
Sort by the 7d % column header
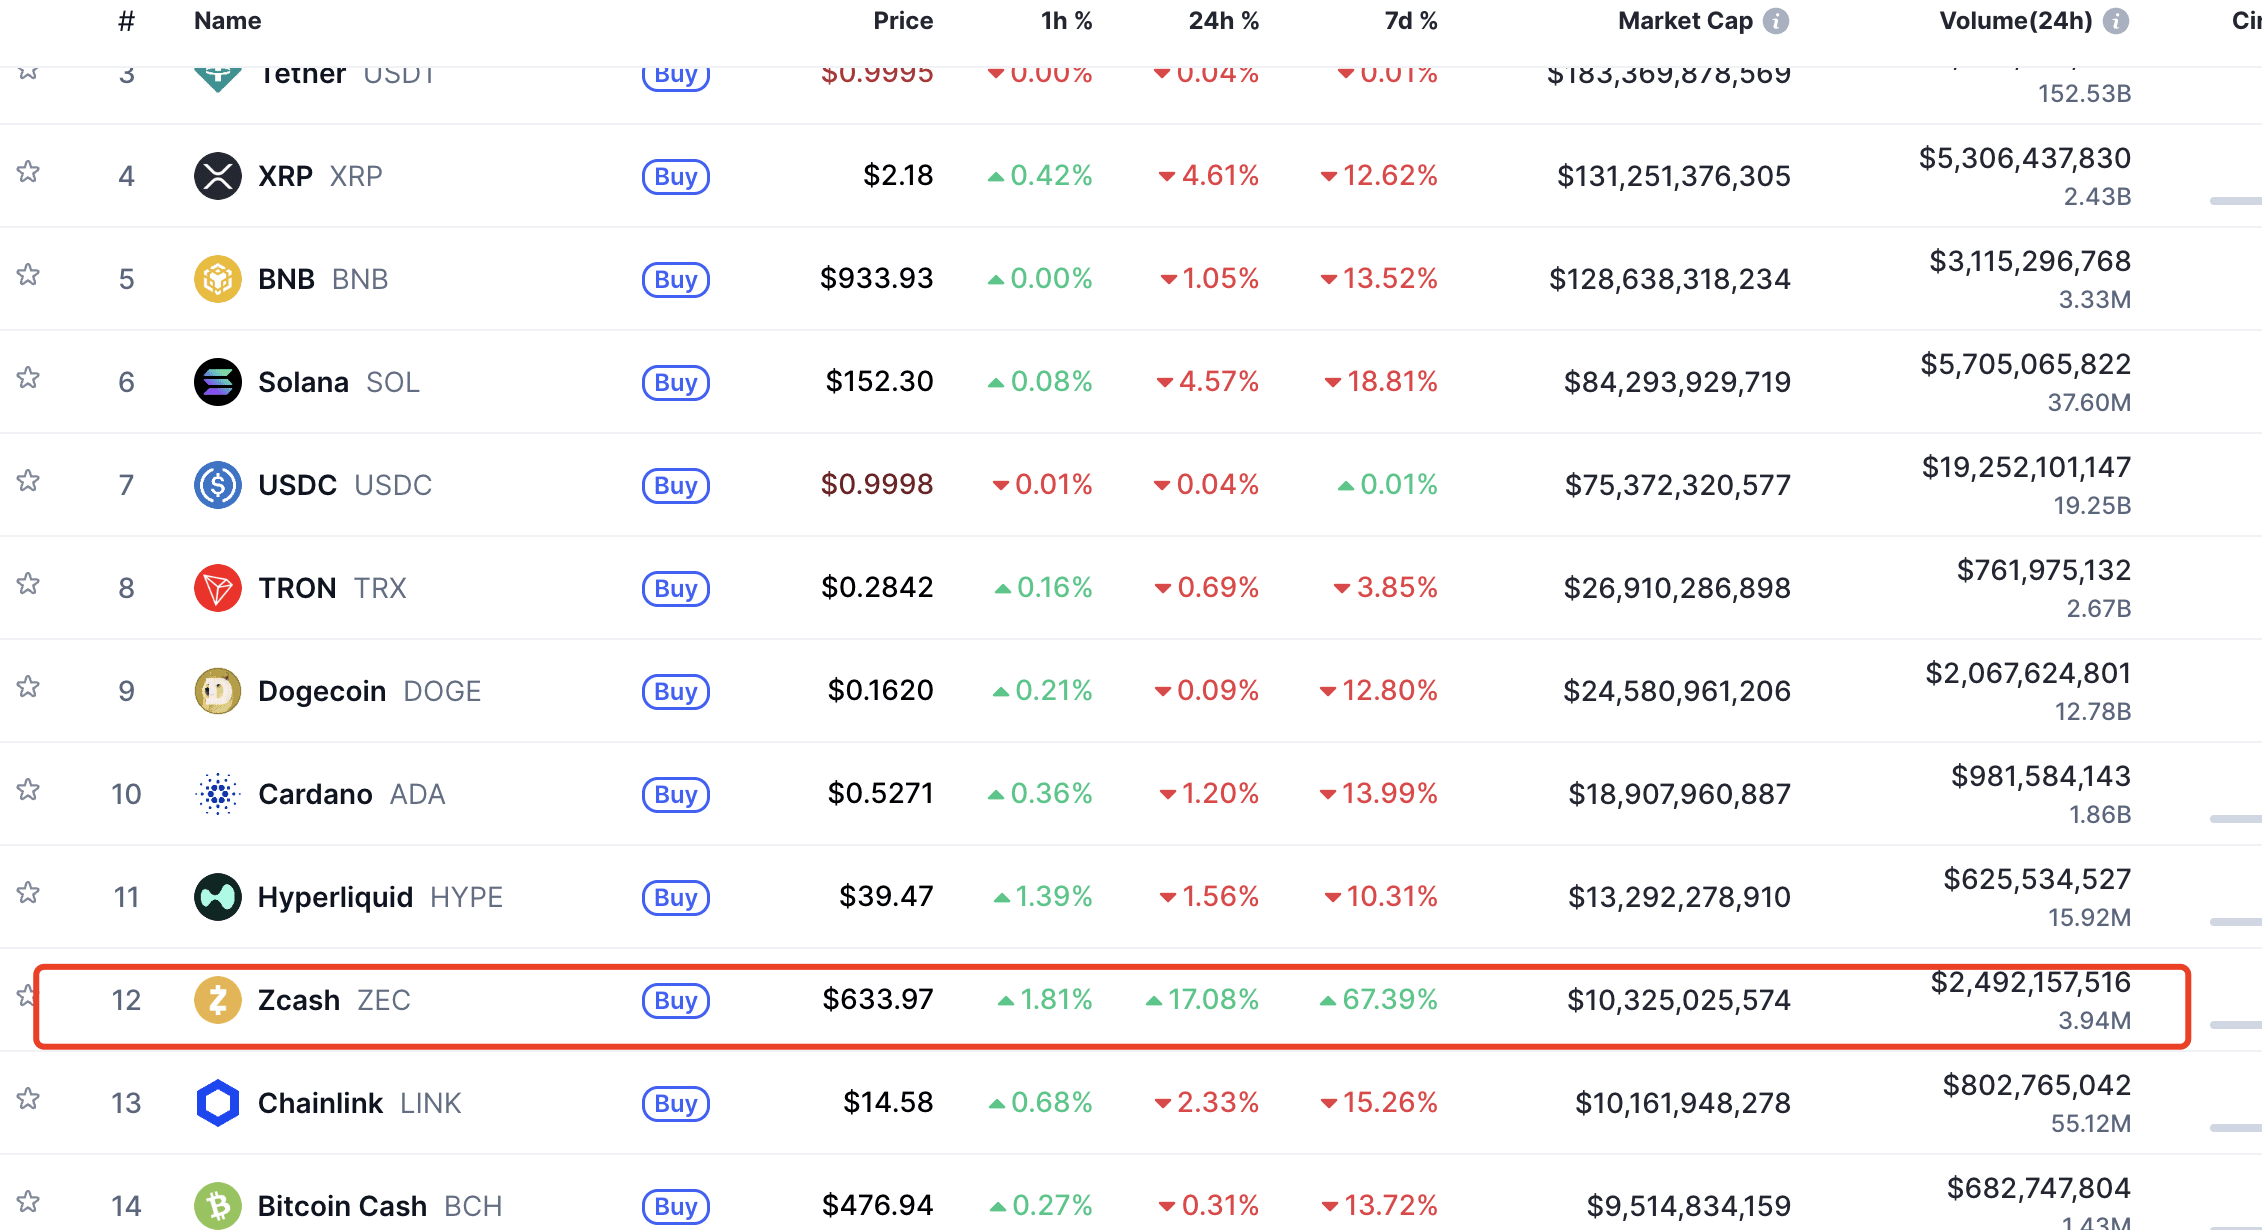click(1410, 21)
